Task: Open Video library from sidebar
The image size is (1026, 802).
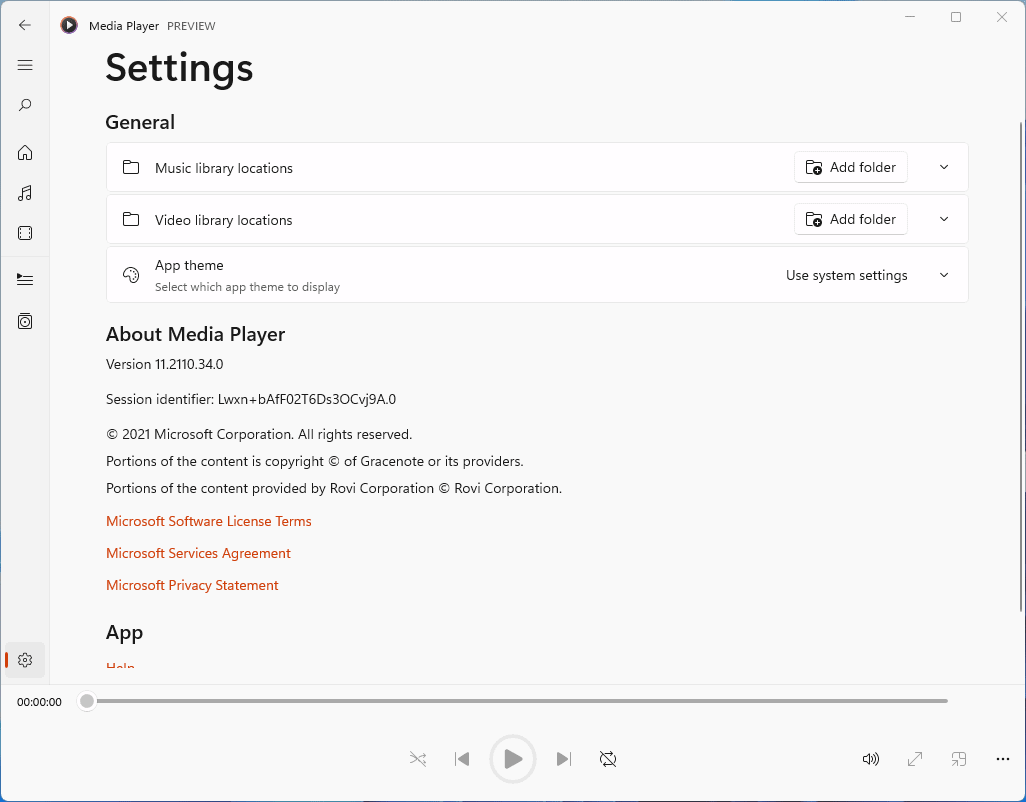Action: coord(25,233)
